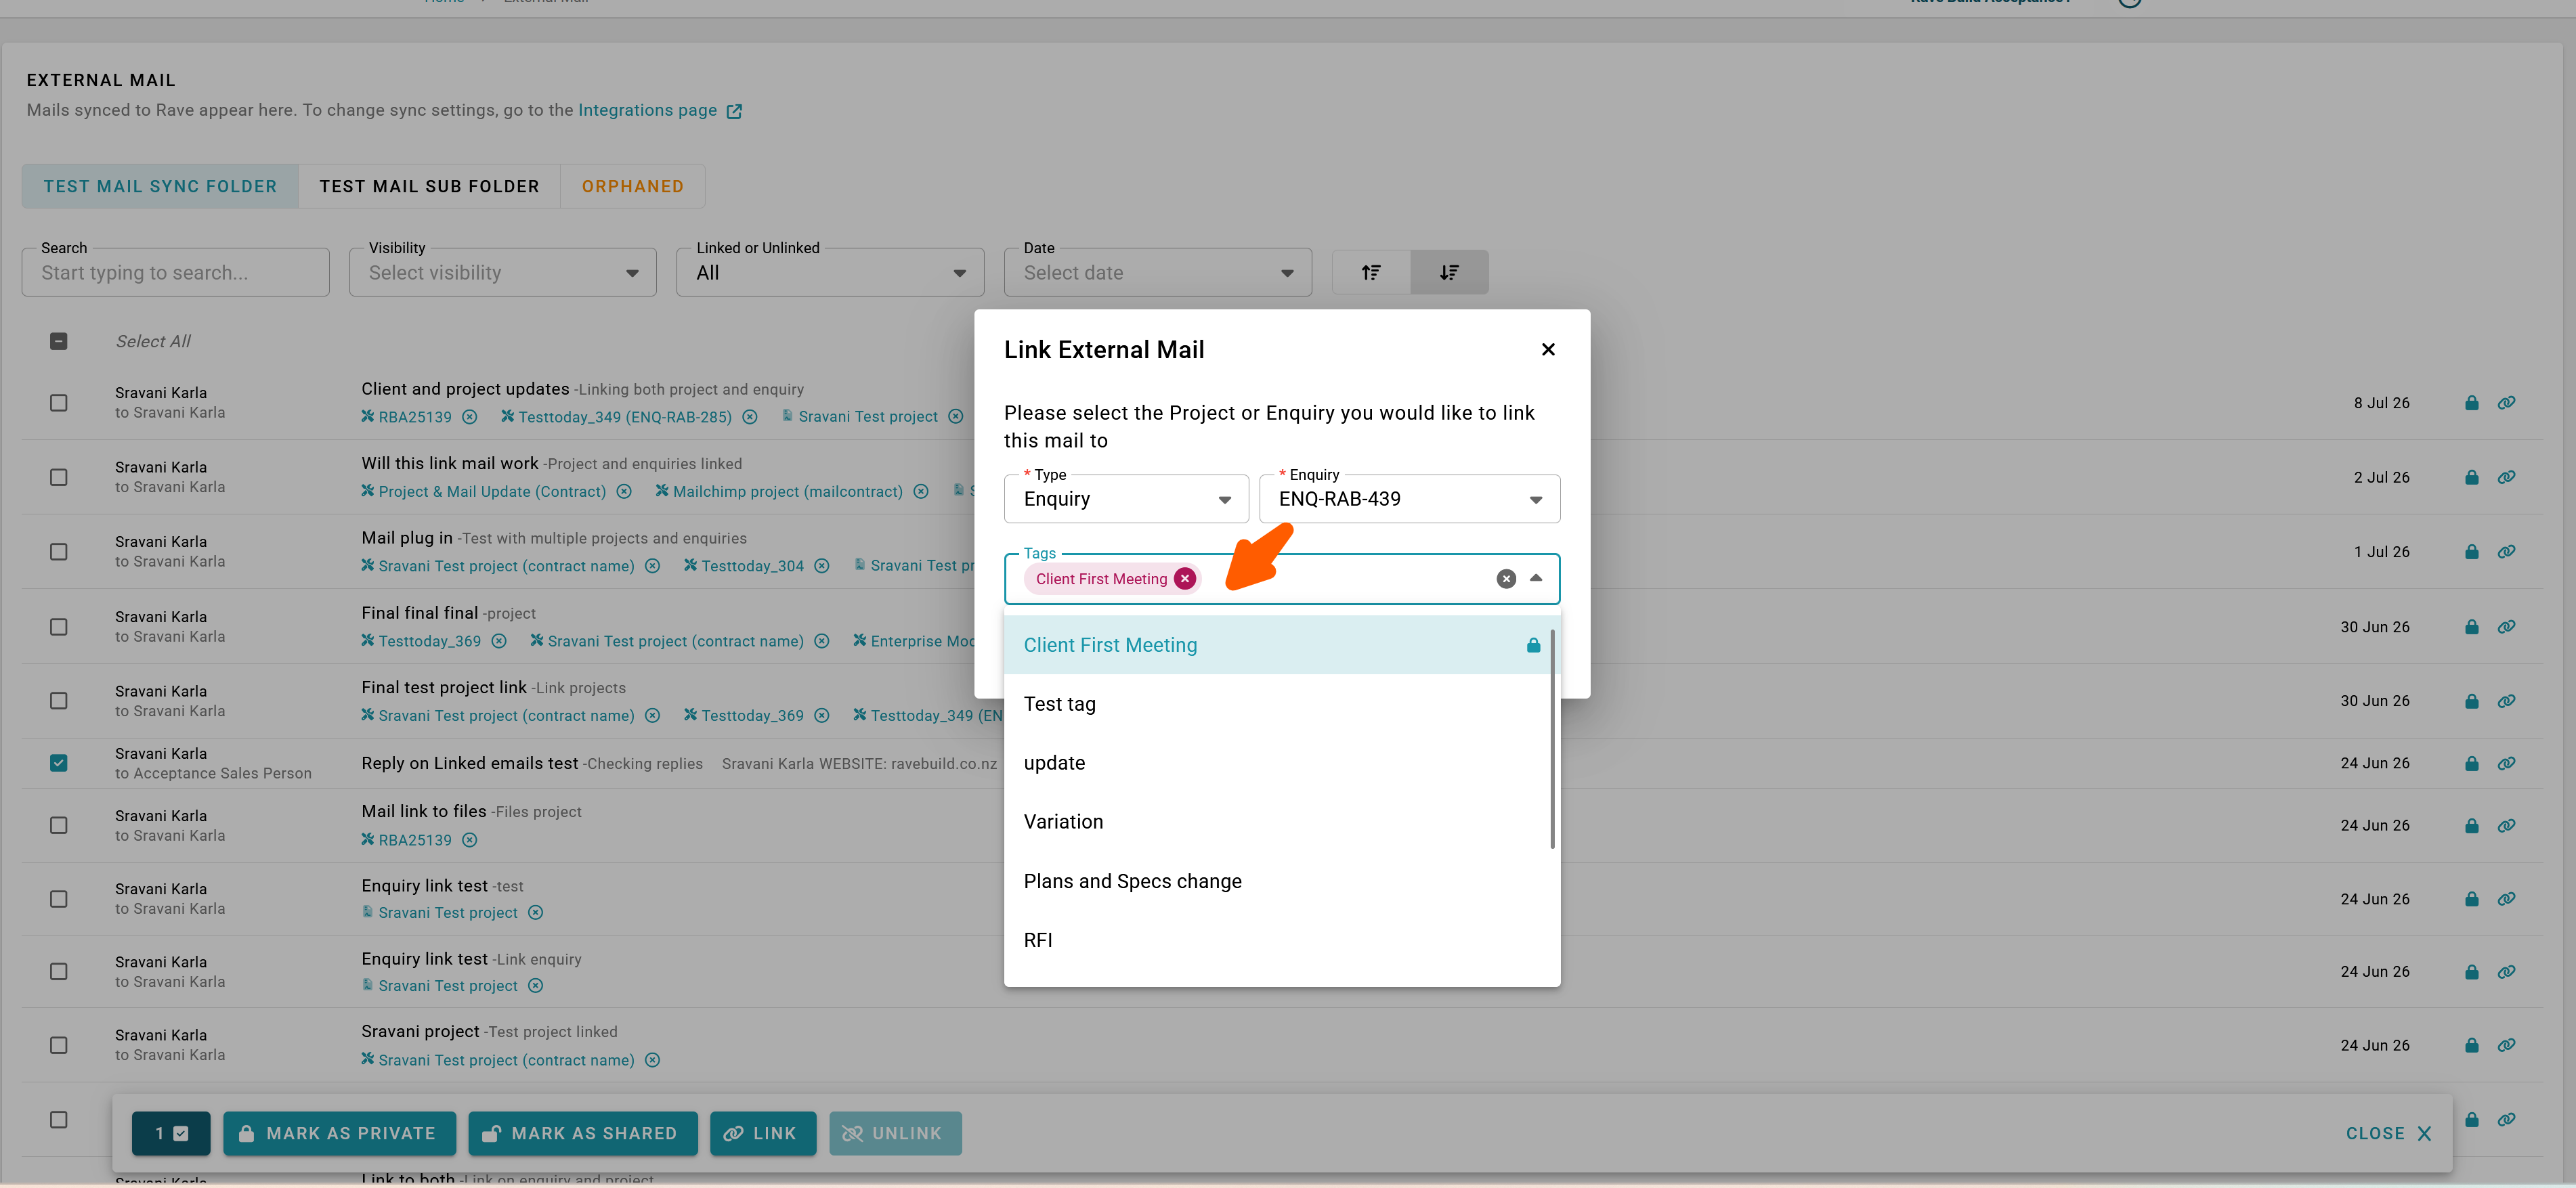Sort mails in descending order
Viewport: 2576px width, 1188px height.
(1449, 272)
